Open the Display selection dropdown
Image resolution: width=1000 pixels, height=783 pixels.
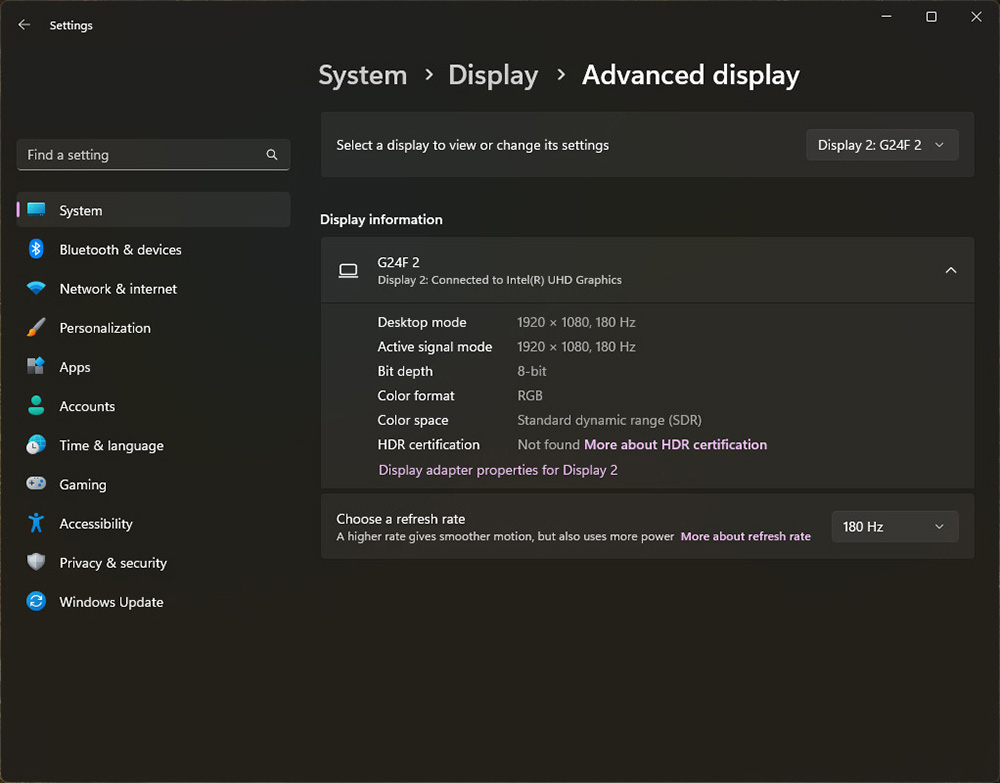882,145
